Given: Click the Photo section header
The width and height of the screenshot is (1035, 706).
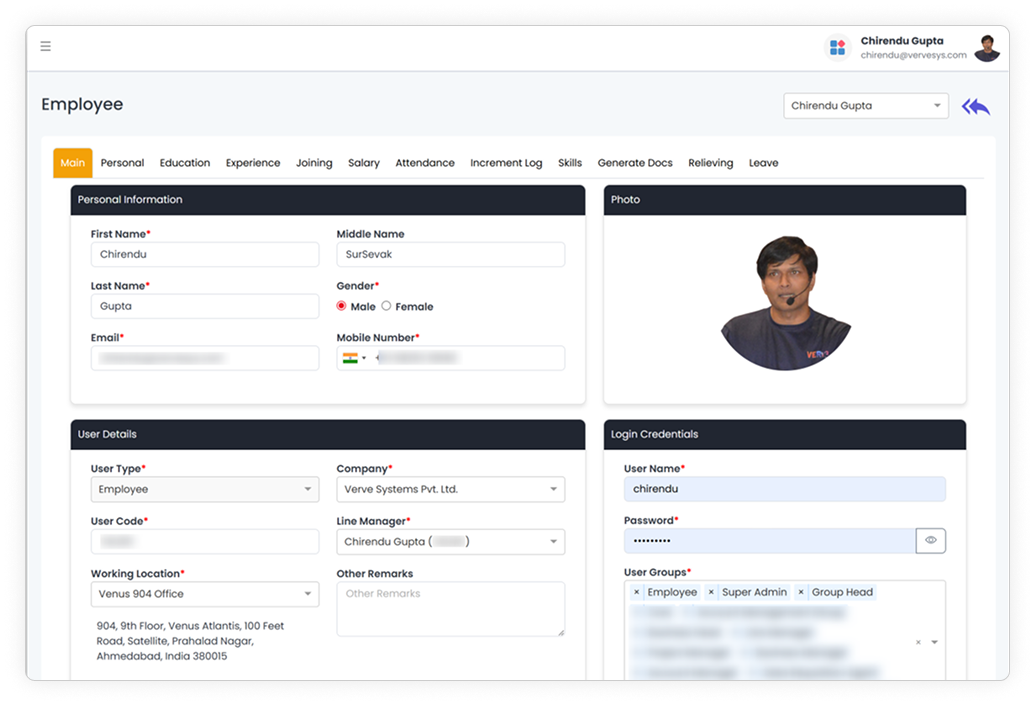Looking at the screenshot, I should (784, 200).
